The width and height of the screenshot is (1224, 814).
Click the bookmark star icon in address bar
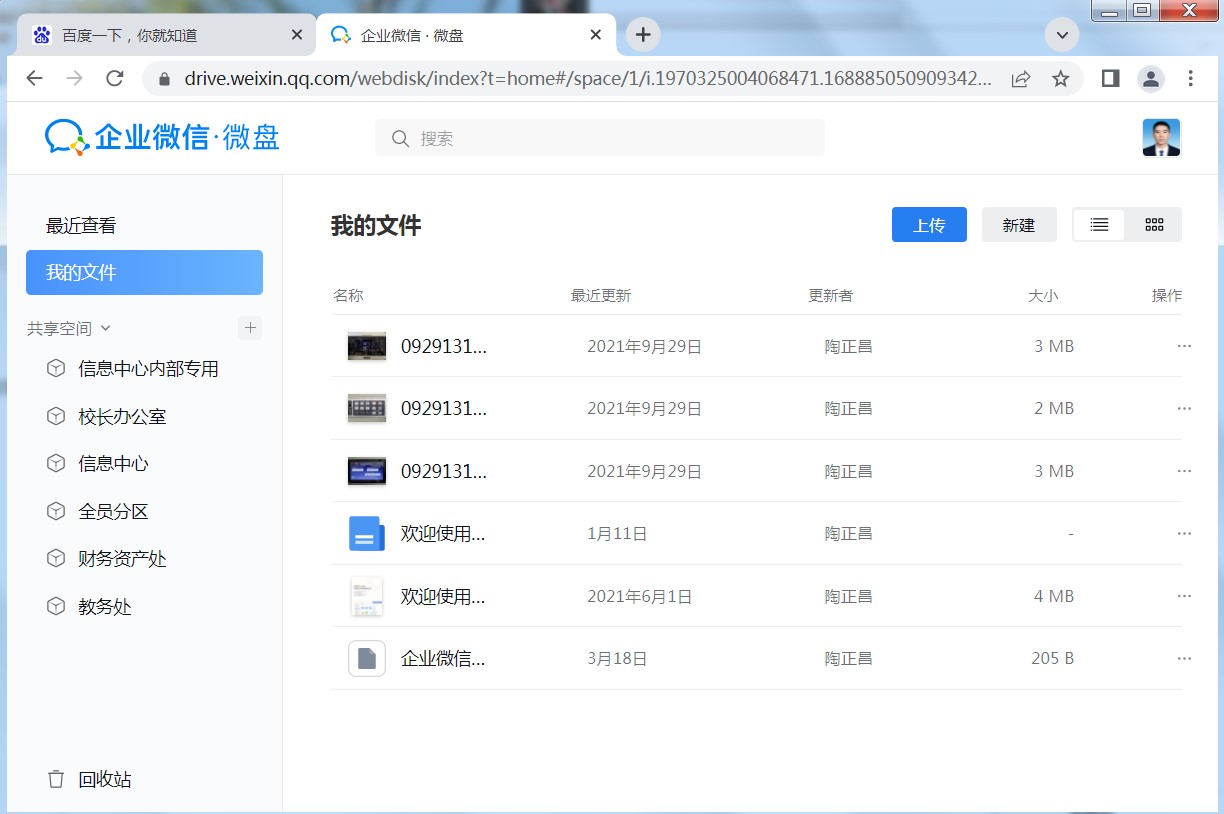point(1060,78)
